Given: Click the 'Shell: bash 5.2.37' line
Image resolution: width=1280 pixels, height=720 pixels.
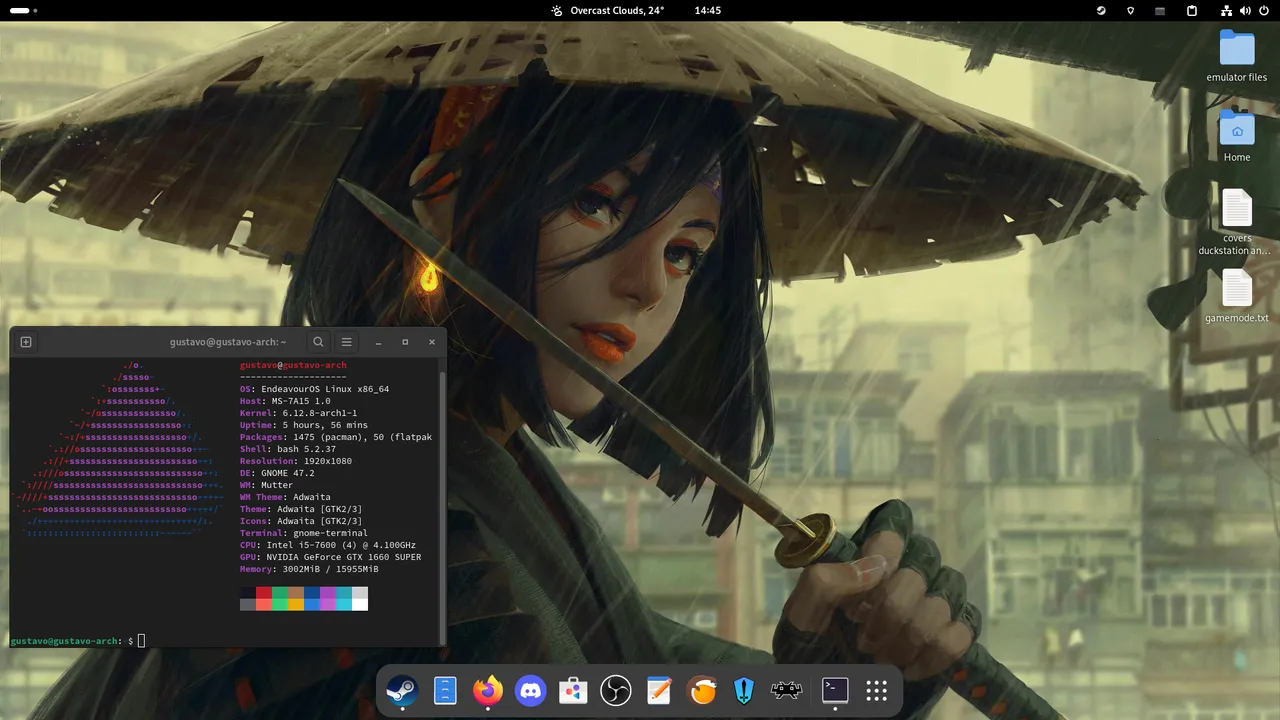Looking at the screenshot, I should [288, 449].
